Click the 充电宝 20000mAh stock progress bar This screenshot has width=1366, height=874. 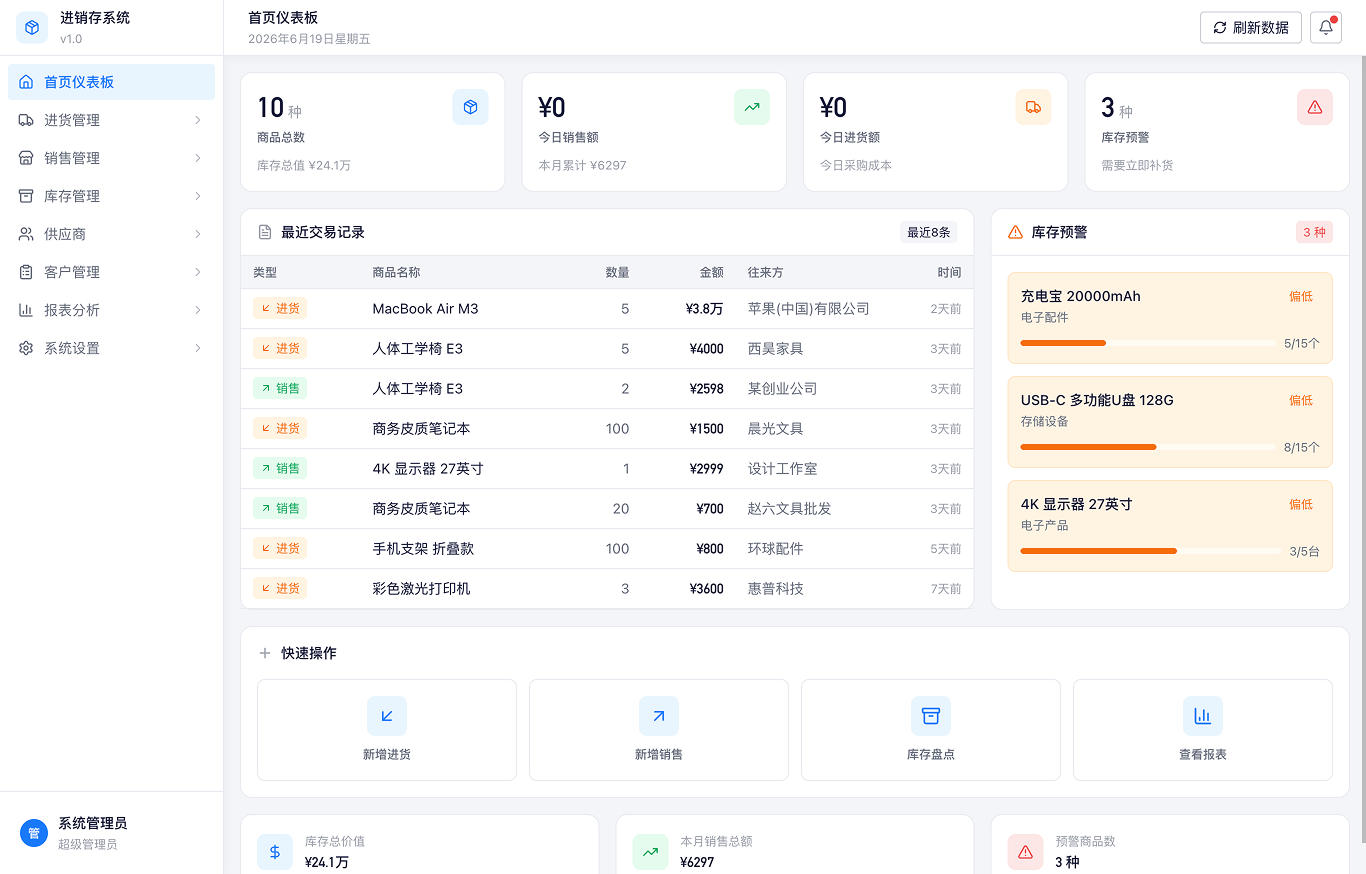click(x=1148, y=343)
